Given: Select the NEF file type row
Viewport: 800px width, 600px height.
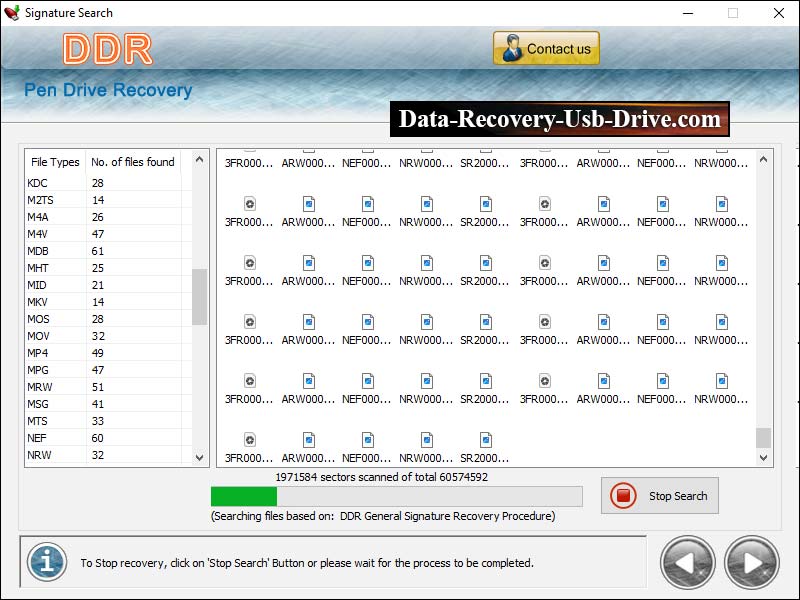Looking at the screenshot, I should tap(109, 438).
